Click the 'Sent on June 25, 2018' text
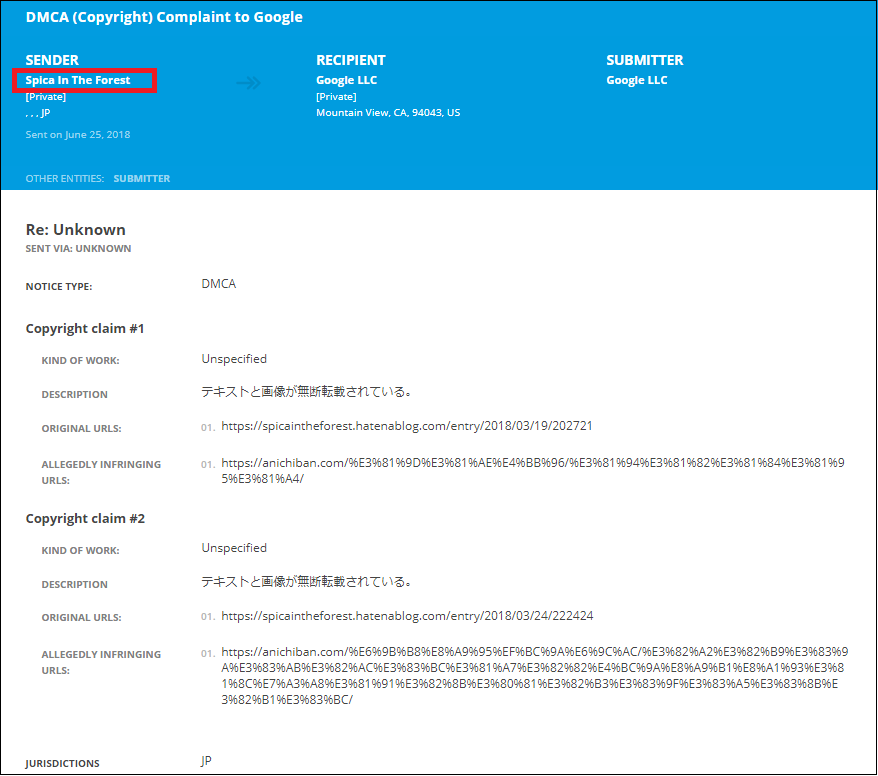The height and width of the screenshot is (776, 878). coord(78,134)
